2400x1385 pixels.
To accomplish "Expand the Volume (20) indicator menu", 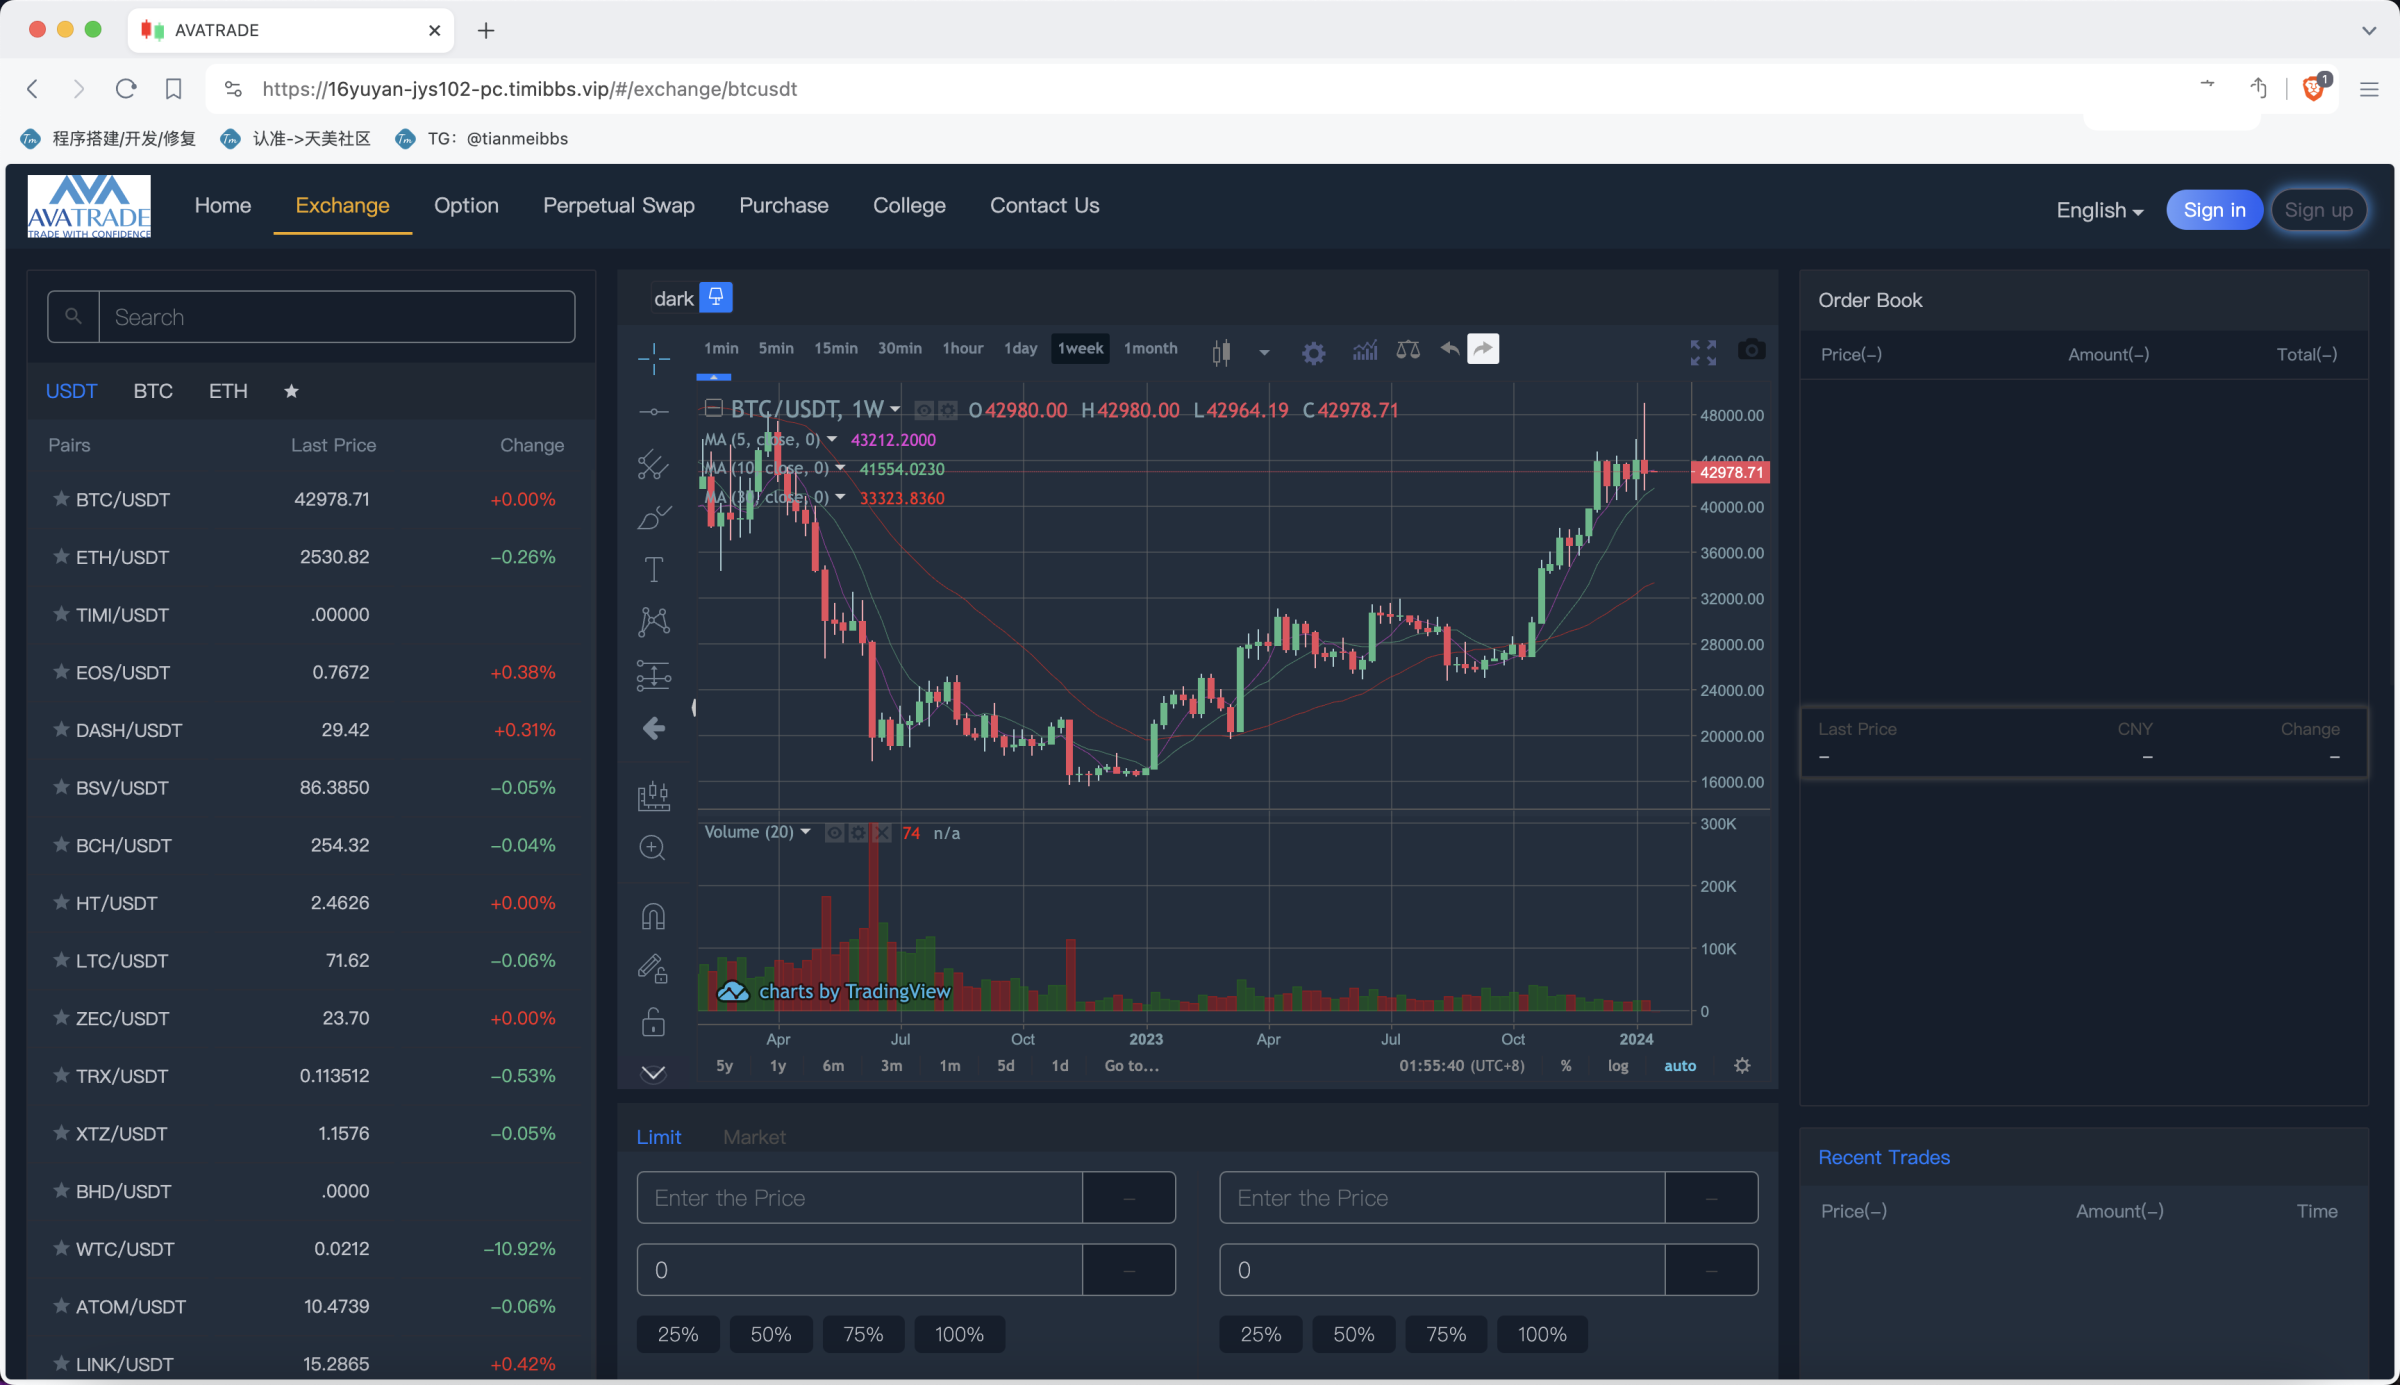I will [805, 832].
